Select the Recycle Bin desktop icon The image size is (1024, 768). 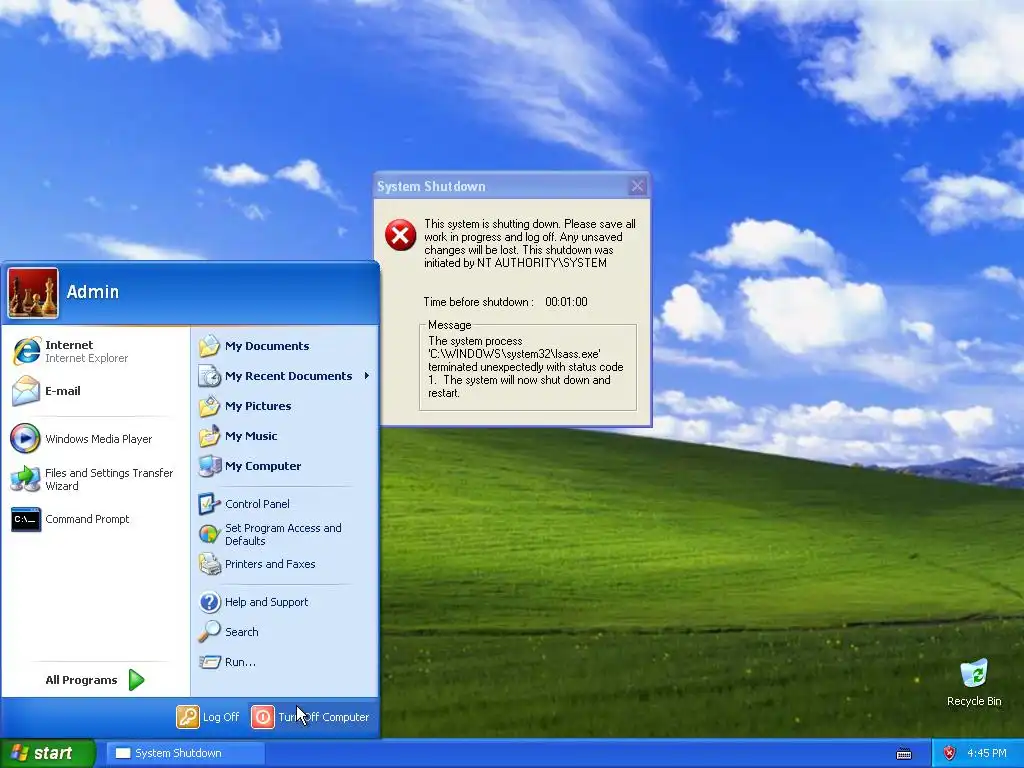(974, 675)
